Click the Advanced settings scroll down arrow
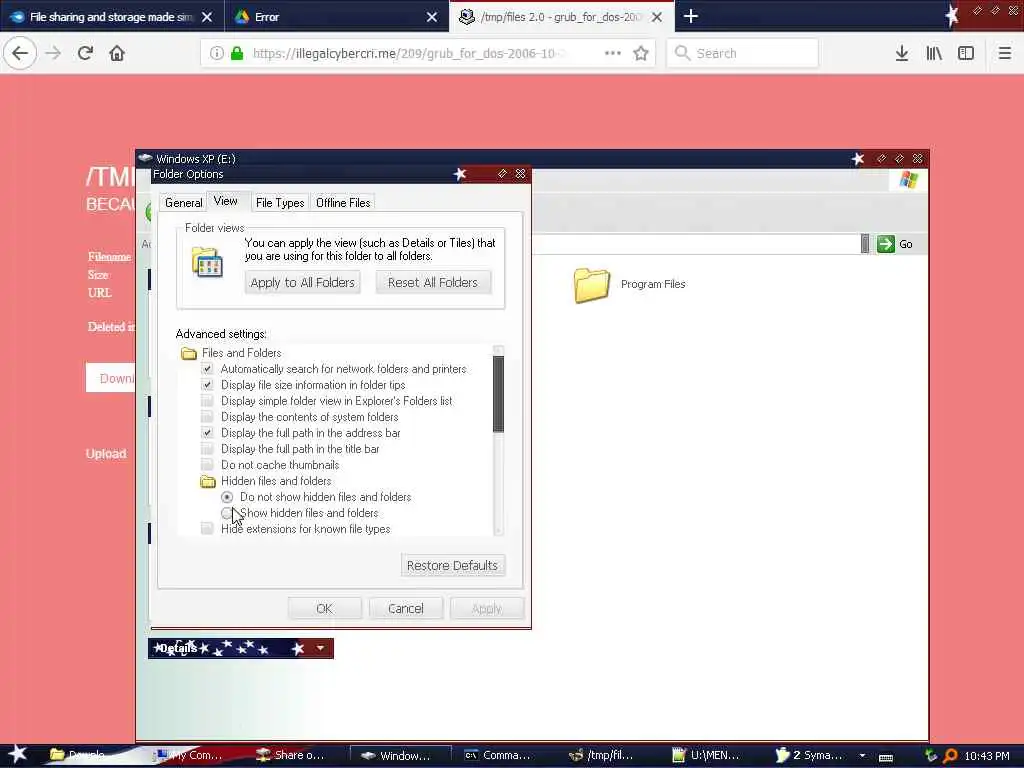Viewport: 1024px width, 768px height. [498, 530]
